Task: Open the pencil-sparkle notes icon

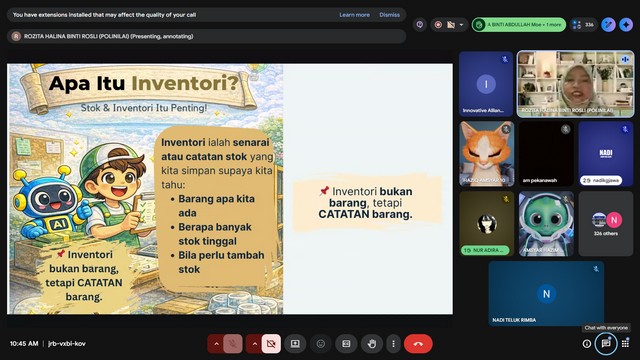Action: (x=608, y=25)
